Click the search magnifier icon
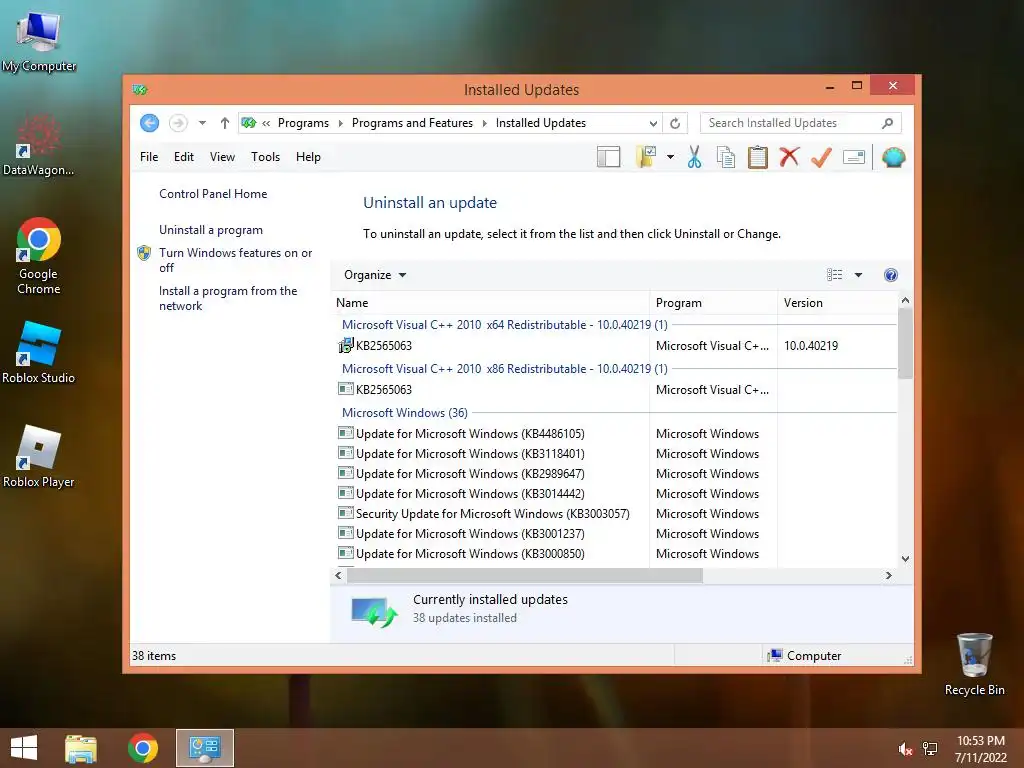Image resolution: width=1024 pixels, height=768 pixels. coord(887,123)
